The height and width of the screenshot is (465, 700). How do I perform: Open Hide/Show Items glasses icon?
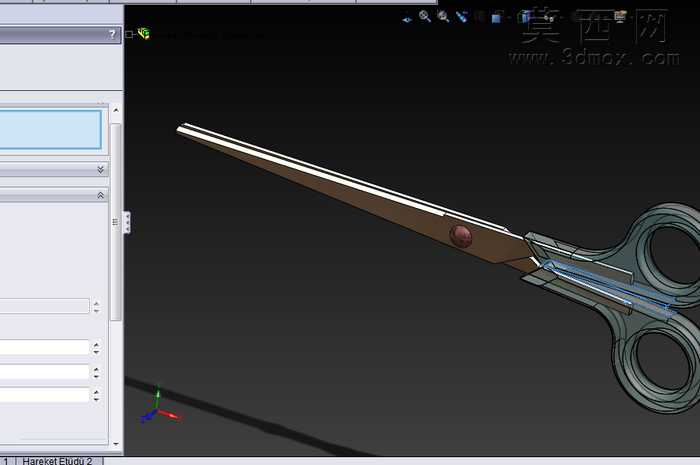click(x=550, y=18)
